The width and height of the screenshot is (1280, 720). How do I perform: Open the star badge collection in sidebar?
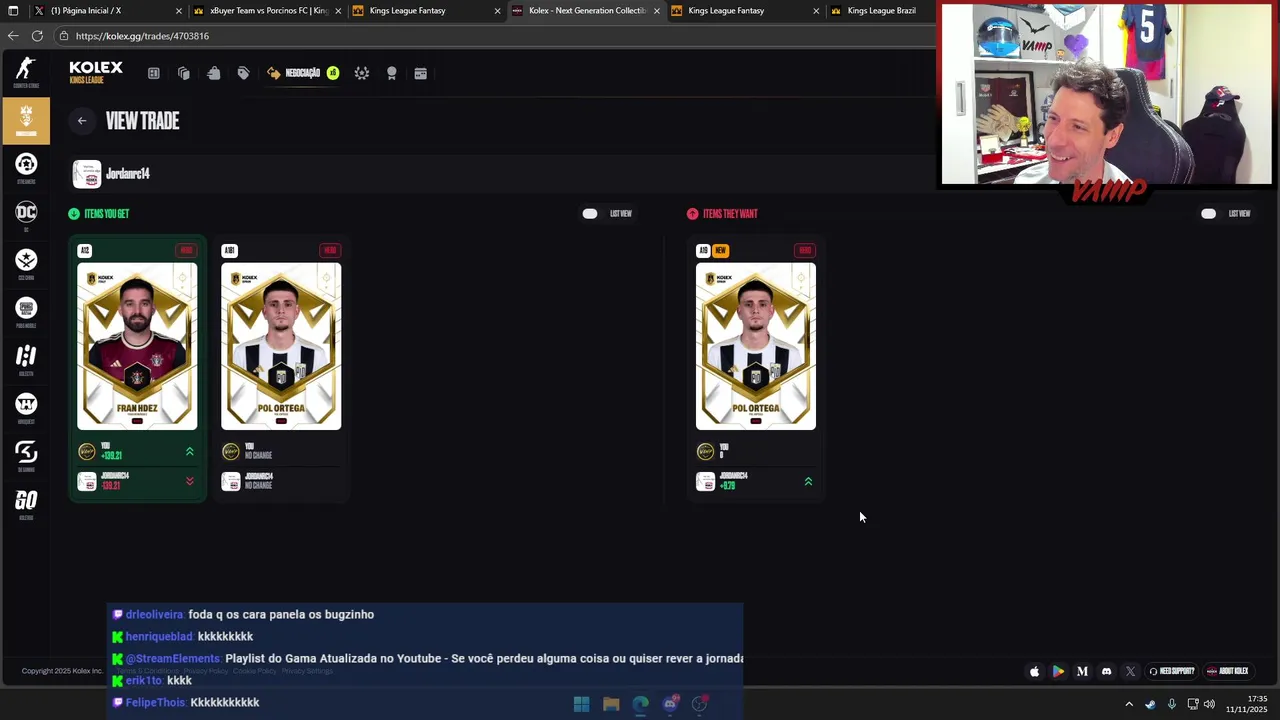(26, 263)
